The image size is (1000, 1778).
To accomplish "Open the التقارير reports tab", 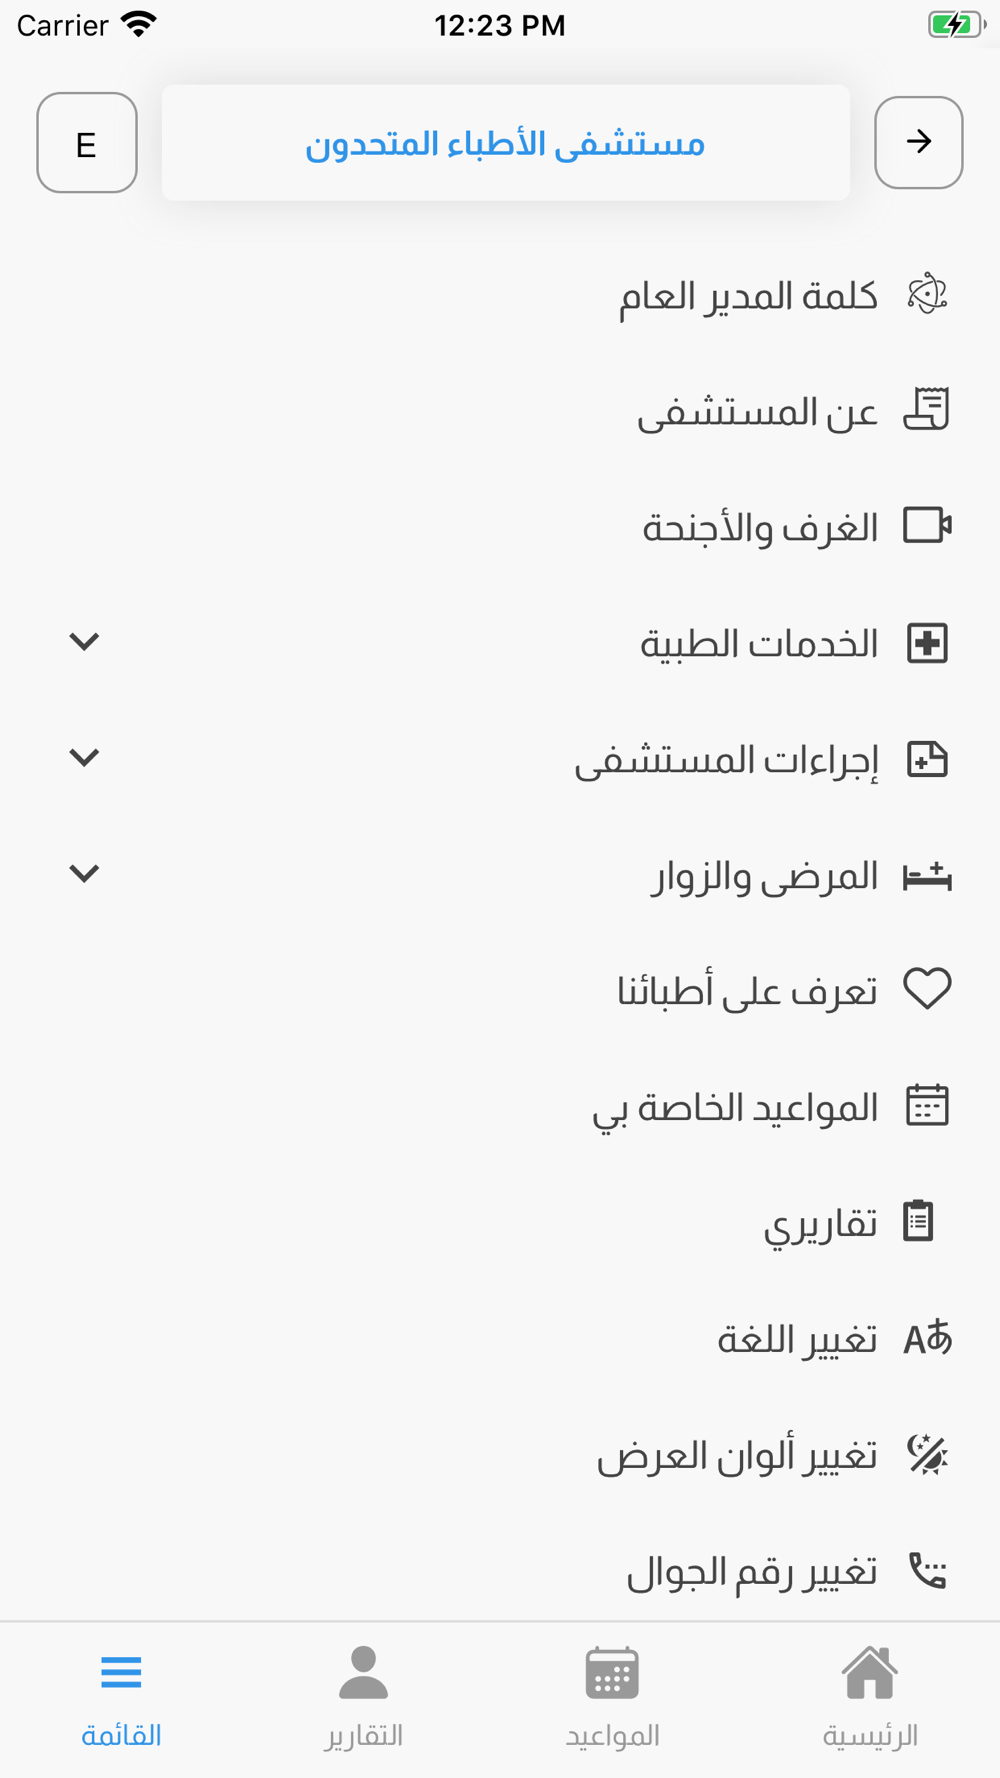I will 363,1696.
